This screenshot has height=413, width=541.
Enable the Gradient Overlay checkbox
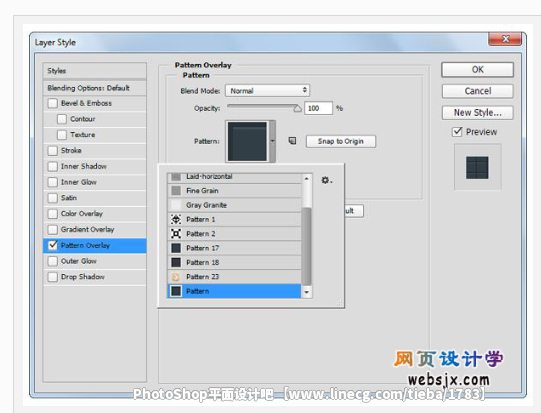coord(53,229)
